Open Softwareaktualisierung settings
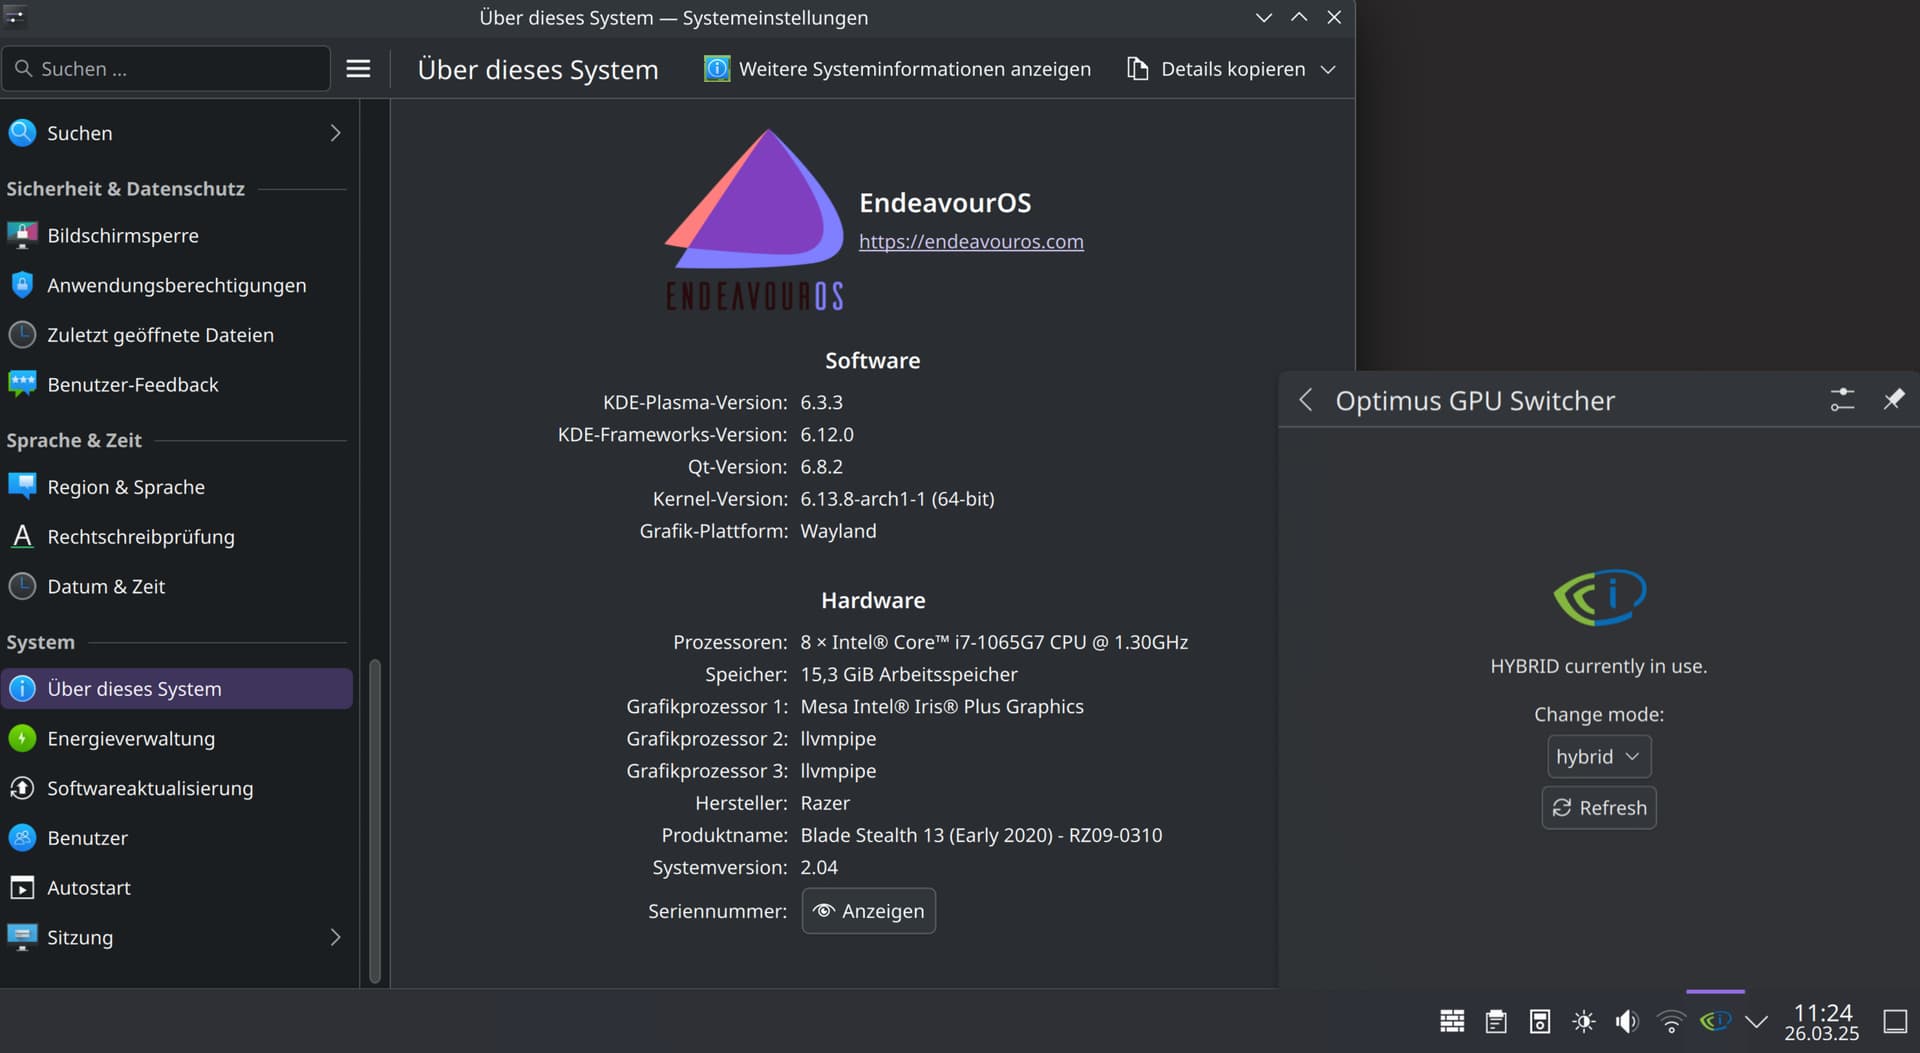This screenshot has height=1053, width=1920. [x=176, y=789]
